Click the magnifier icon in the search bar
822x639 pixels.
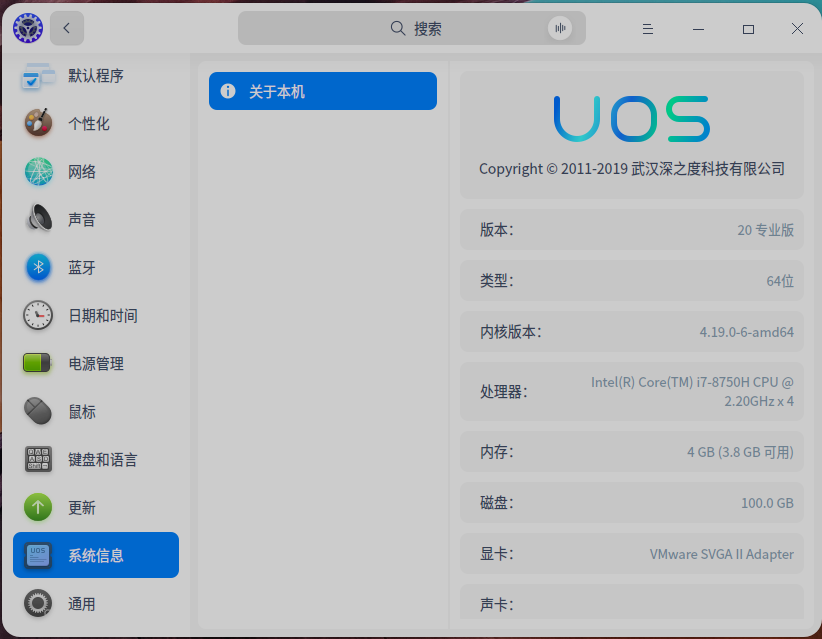pos(398,28)
